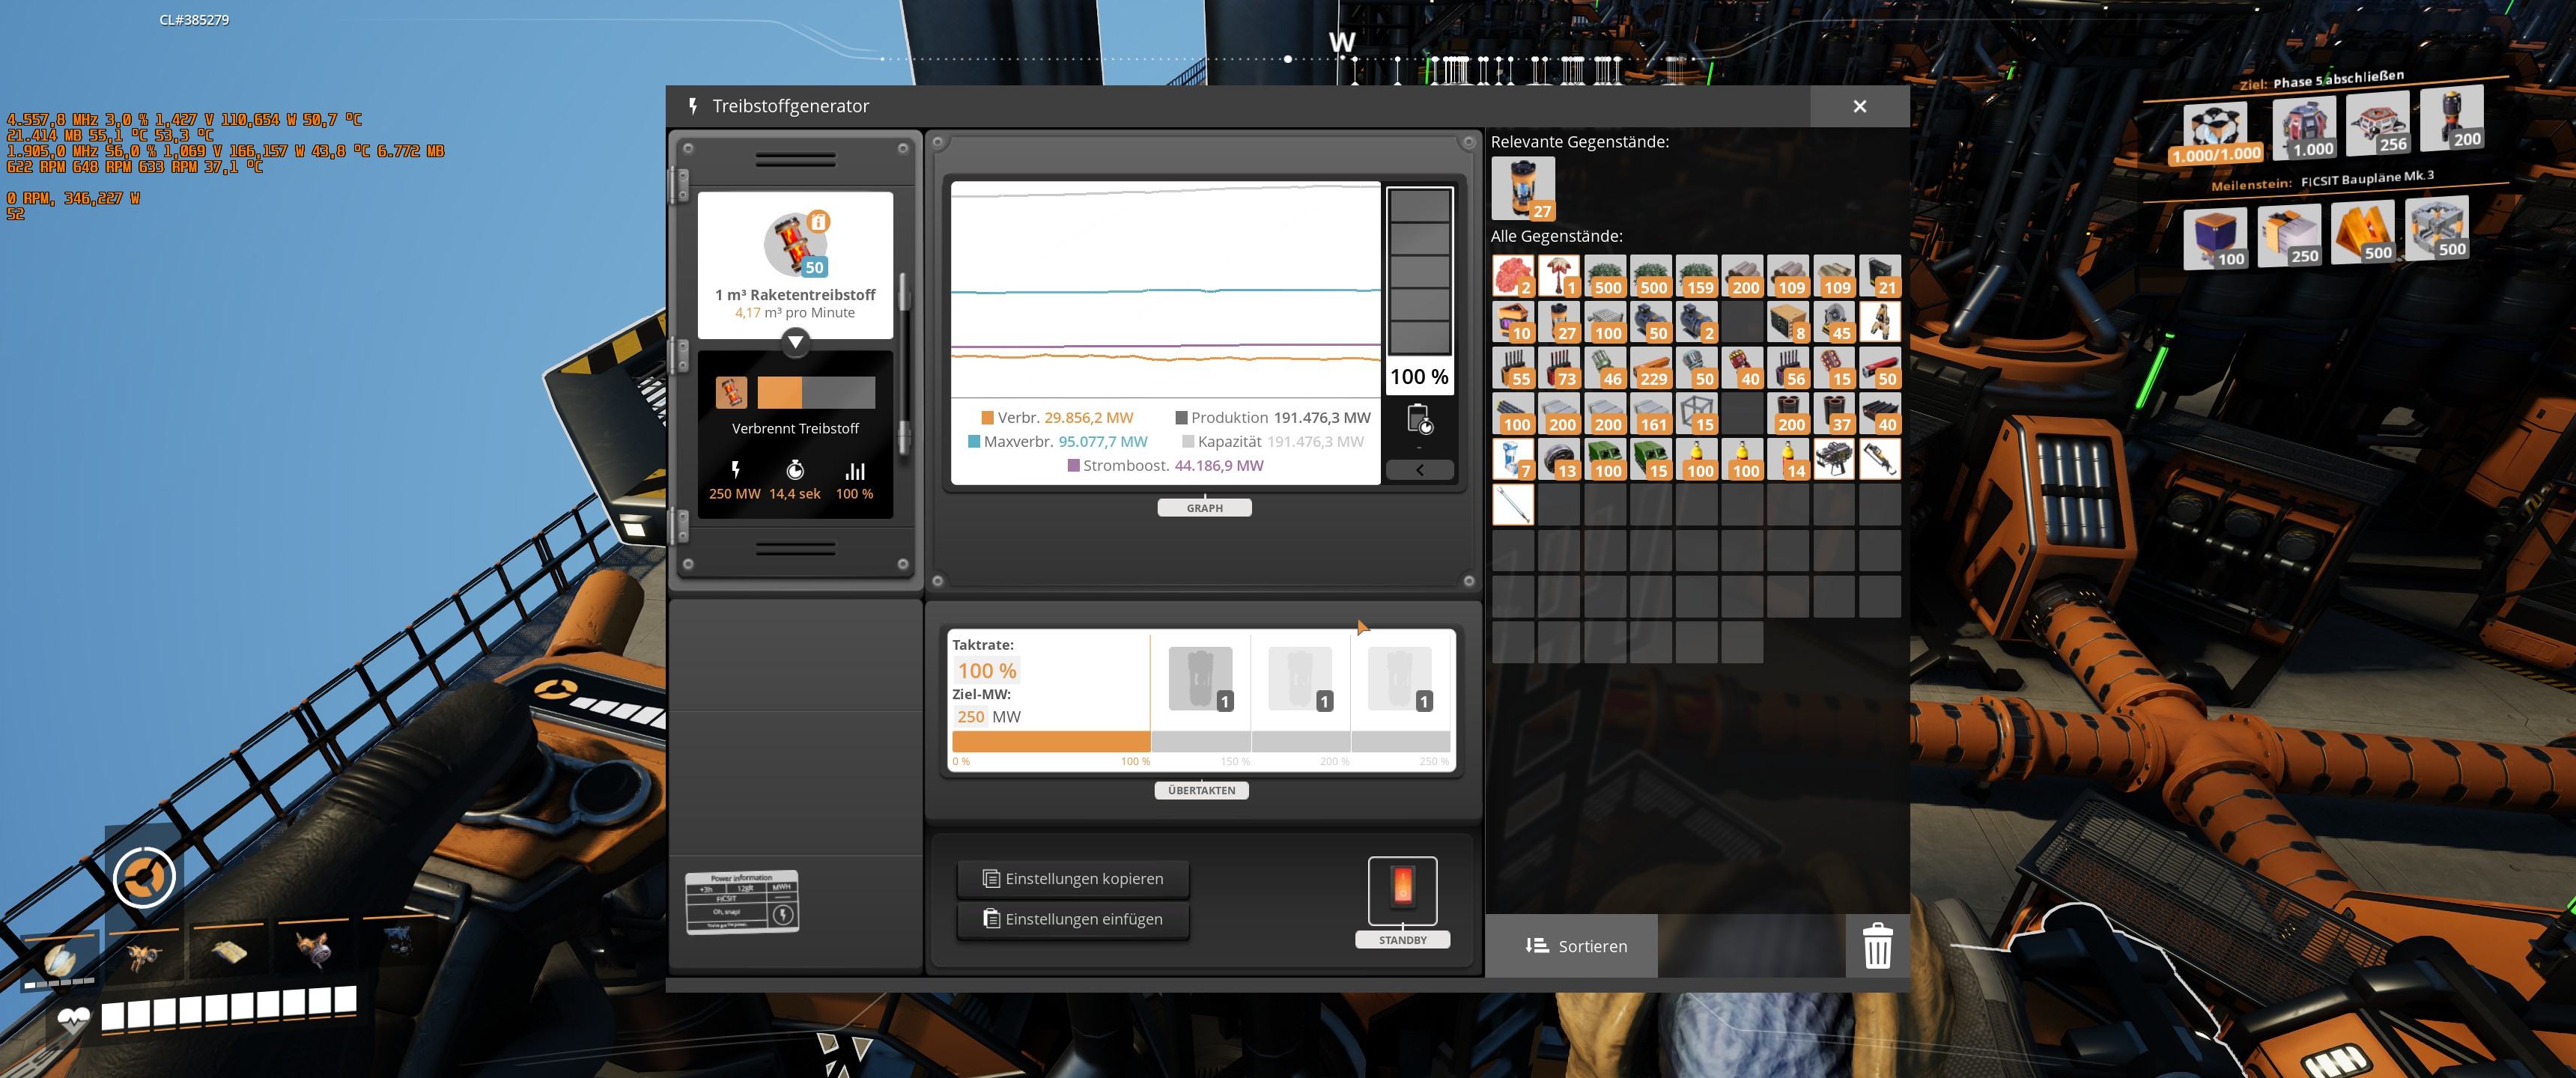Viewport: 2576px width, 1078px height.
Task: Pick the pipes stack showing 37
Action: click(x=1834, y=414)
